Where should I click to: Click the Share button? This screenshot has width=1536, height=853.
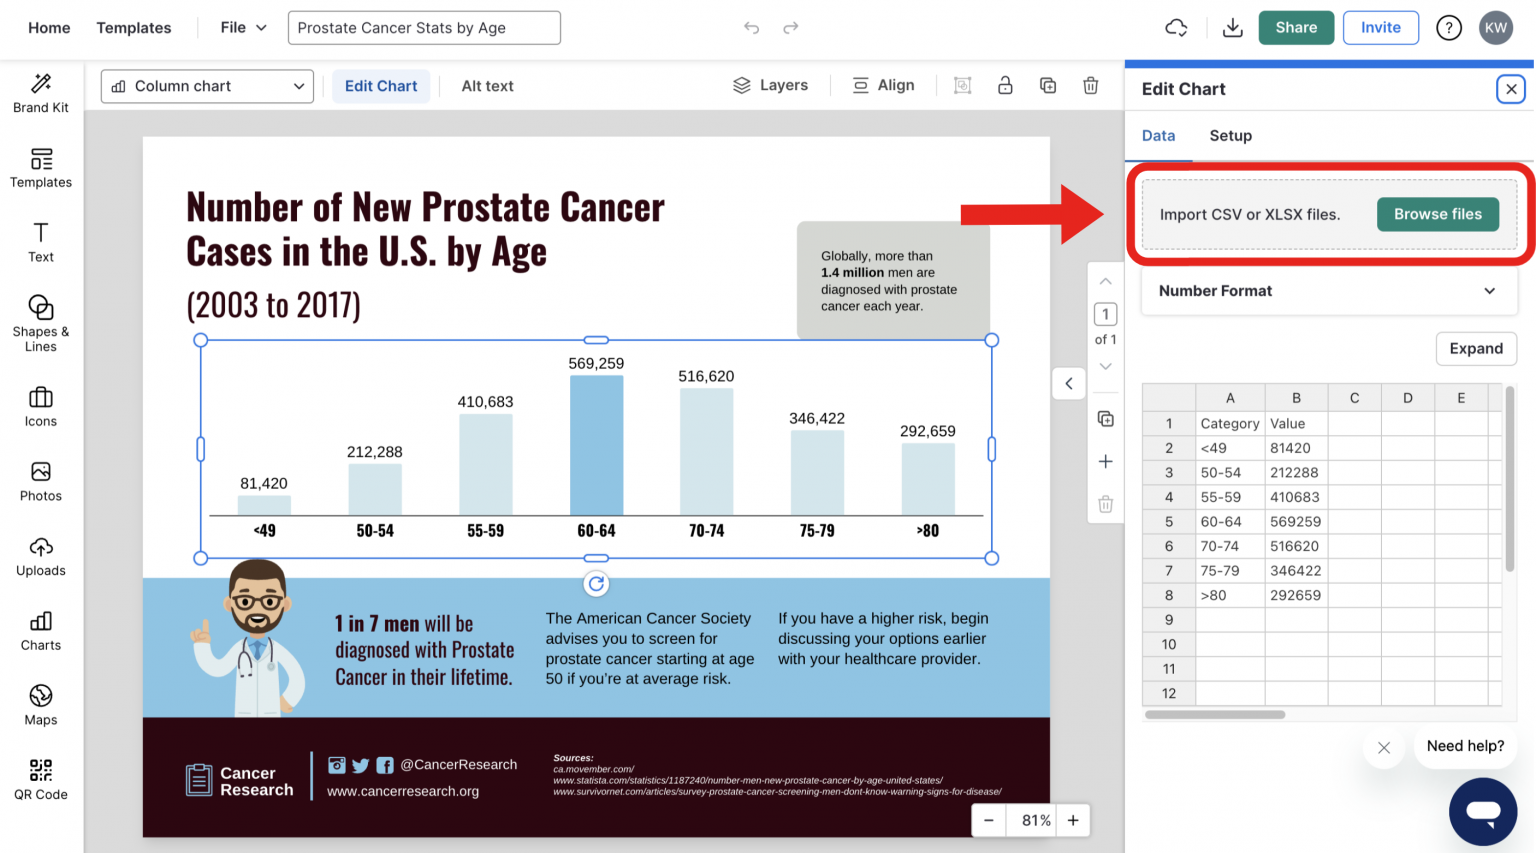(x=1295, y=28)
